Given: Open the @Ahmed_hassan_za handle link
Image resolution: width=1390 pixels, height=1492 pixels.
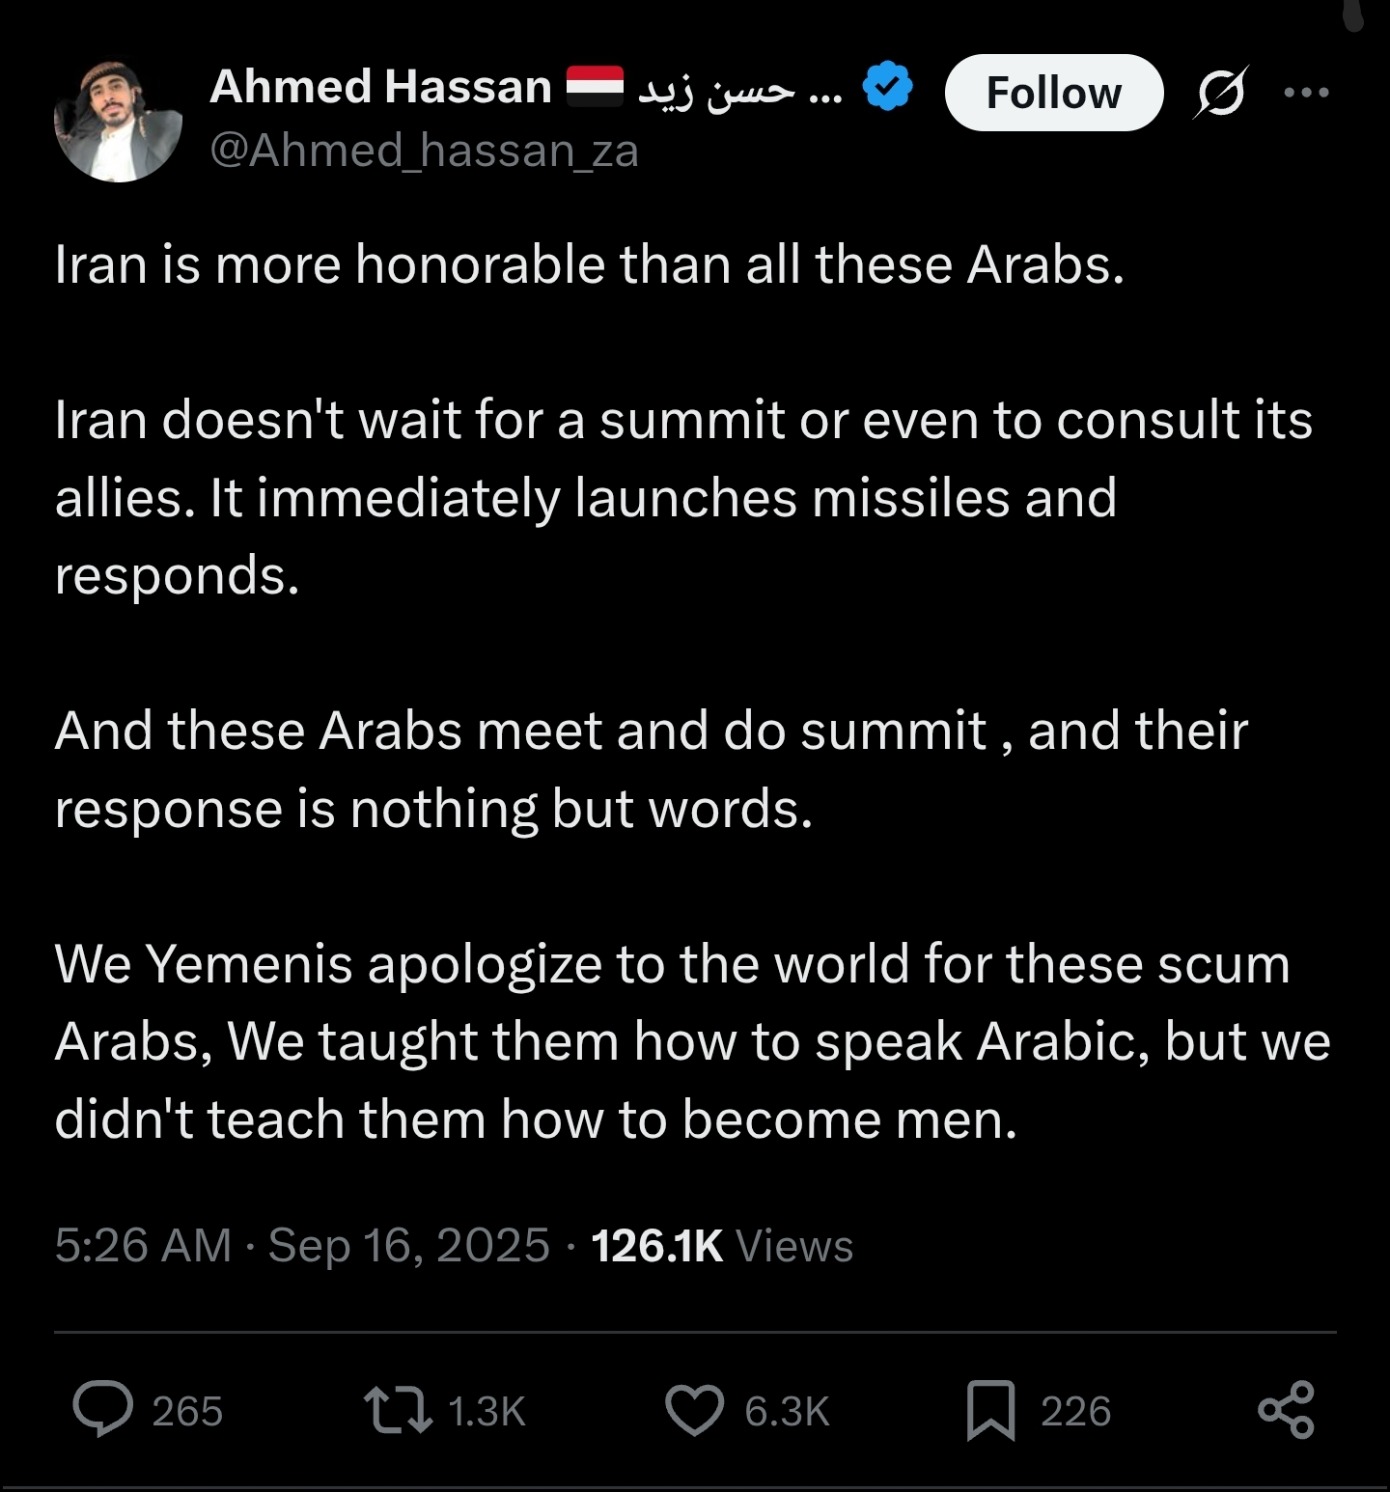Looking at the screenshot, I should 424,151.
